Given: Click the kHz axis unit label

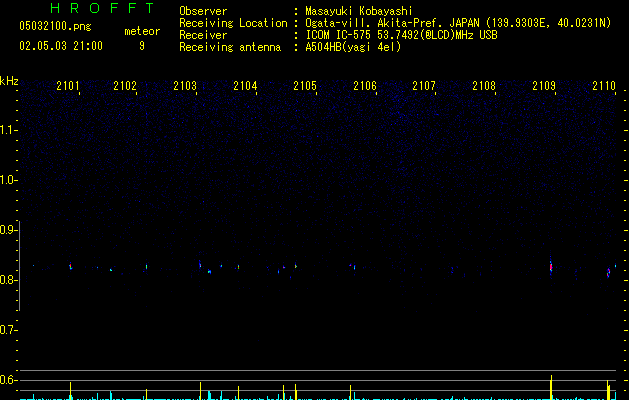Looking at the screenshot, I should pos(9,81).
